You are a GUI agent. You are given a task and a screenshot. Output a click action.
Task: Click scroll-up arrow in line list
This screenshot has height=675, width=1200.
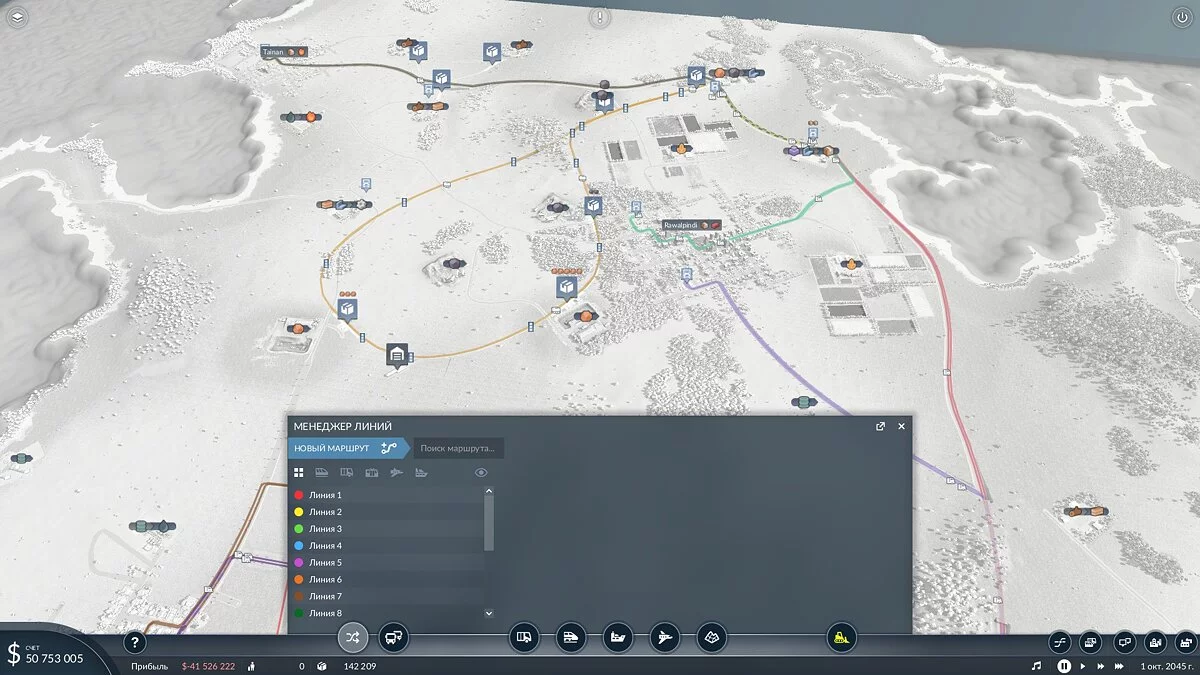[489, 491]
